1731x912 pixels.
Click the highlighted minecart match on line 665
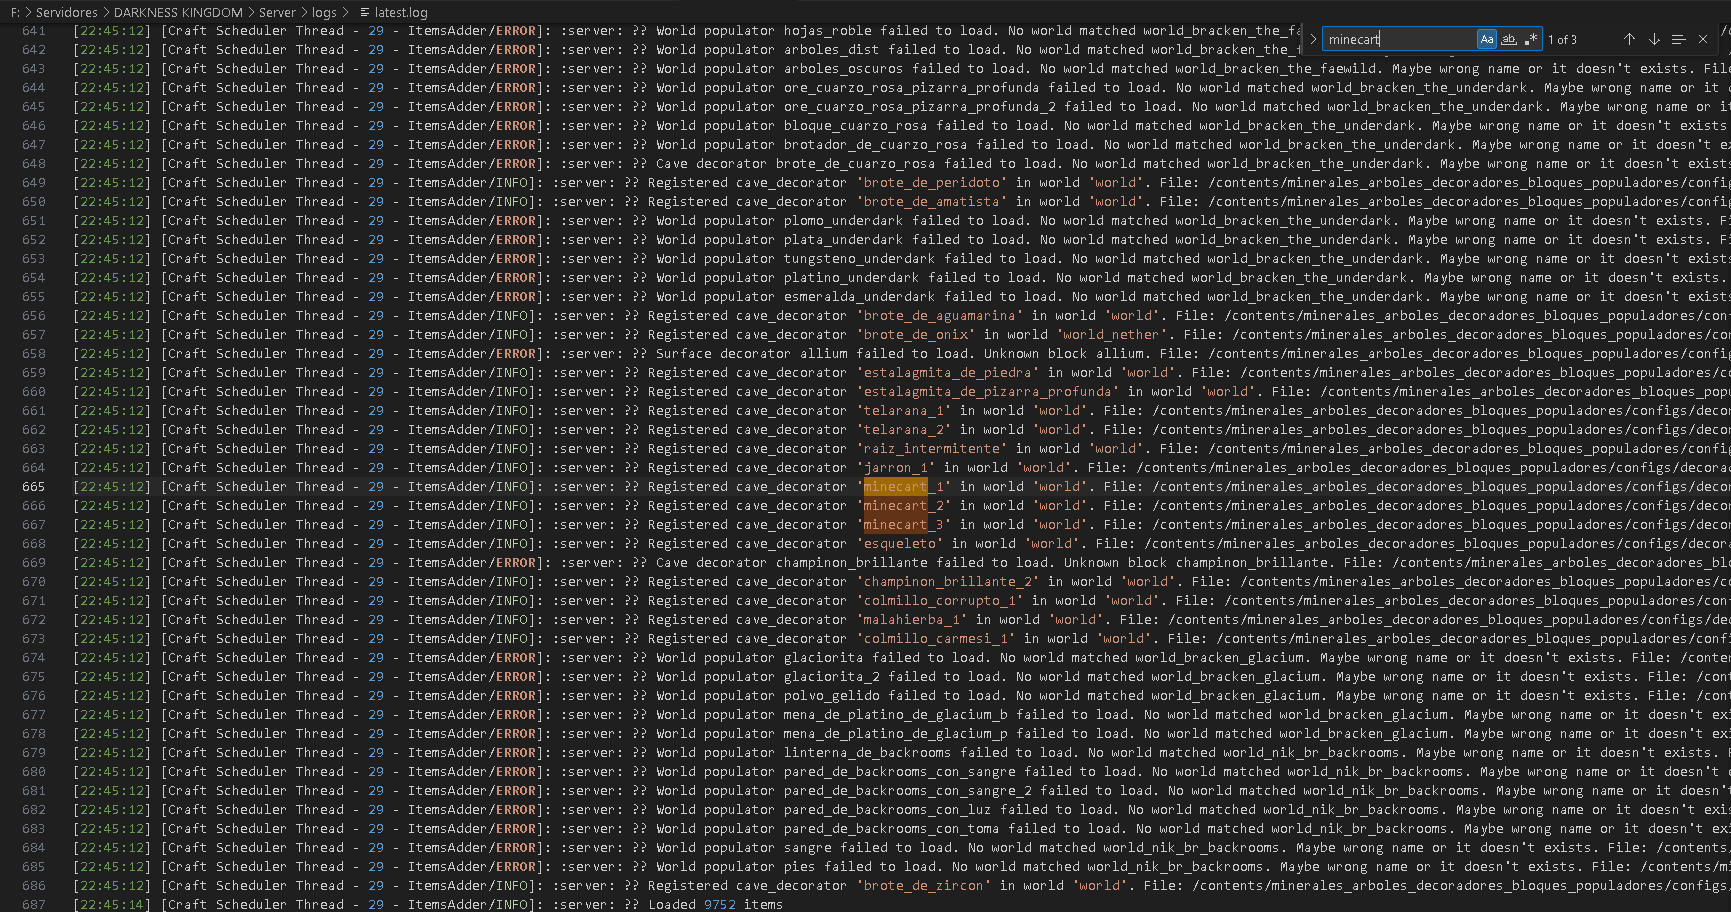click(896, 487)
